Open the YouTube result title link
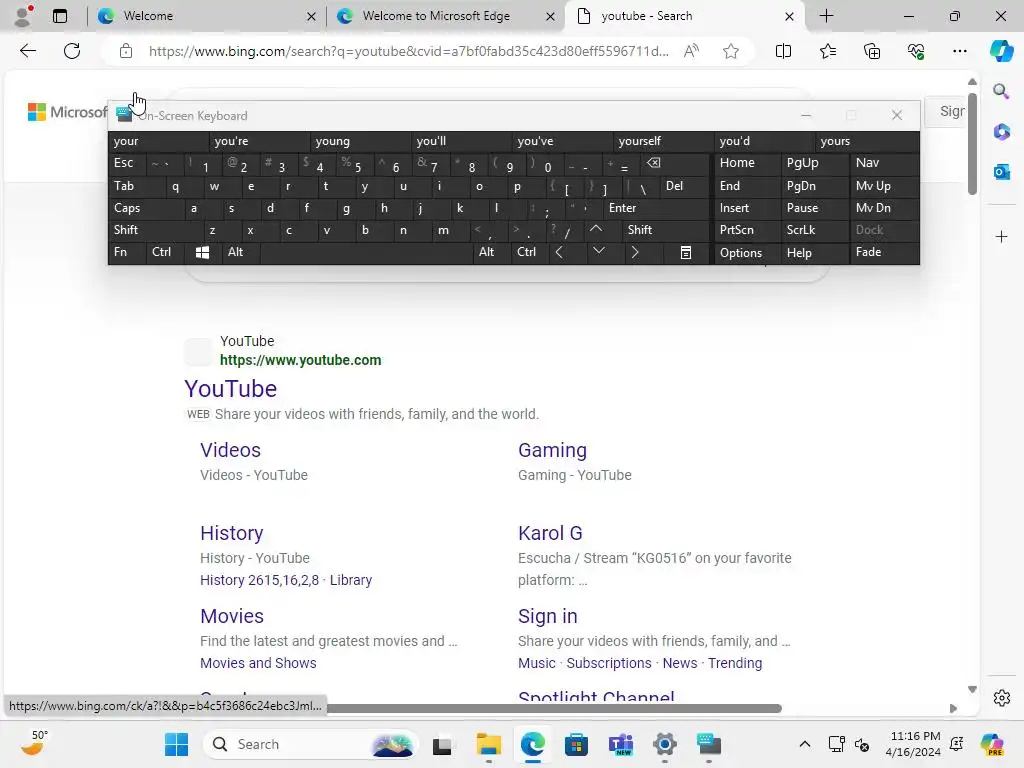The width and height of the screenshot is (1024, 768). [231, 389]
